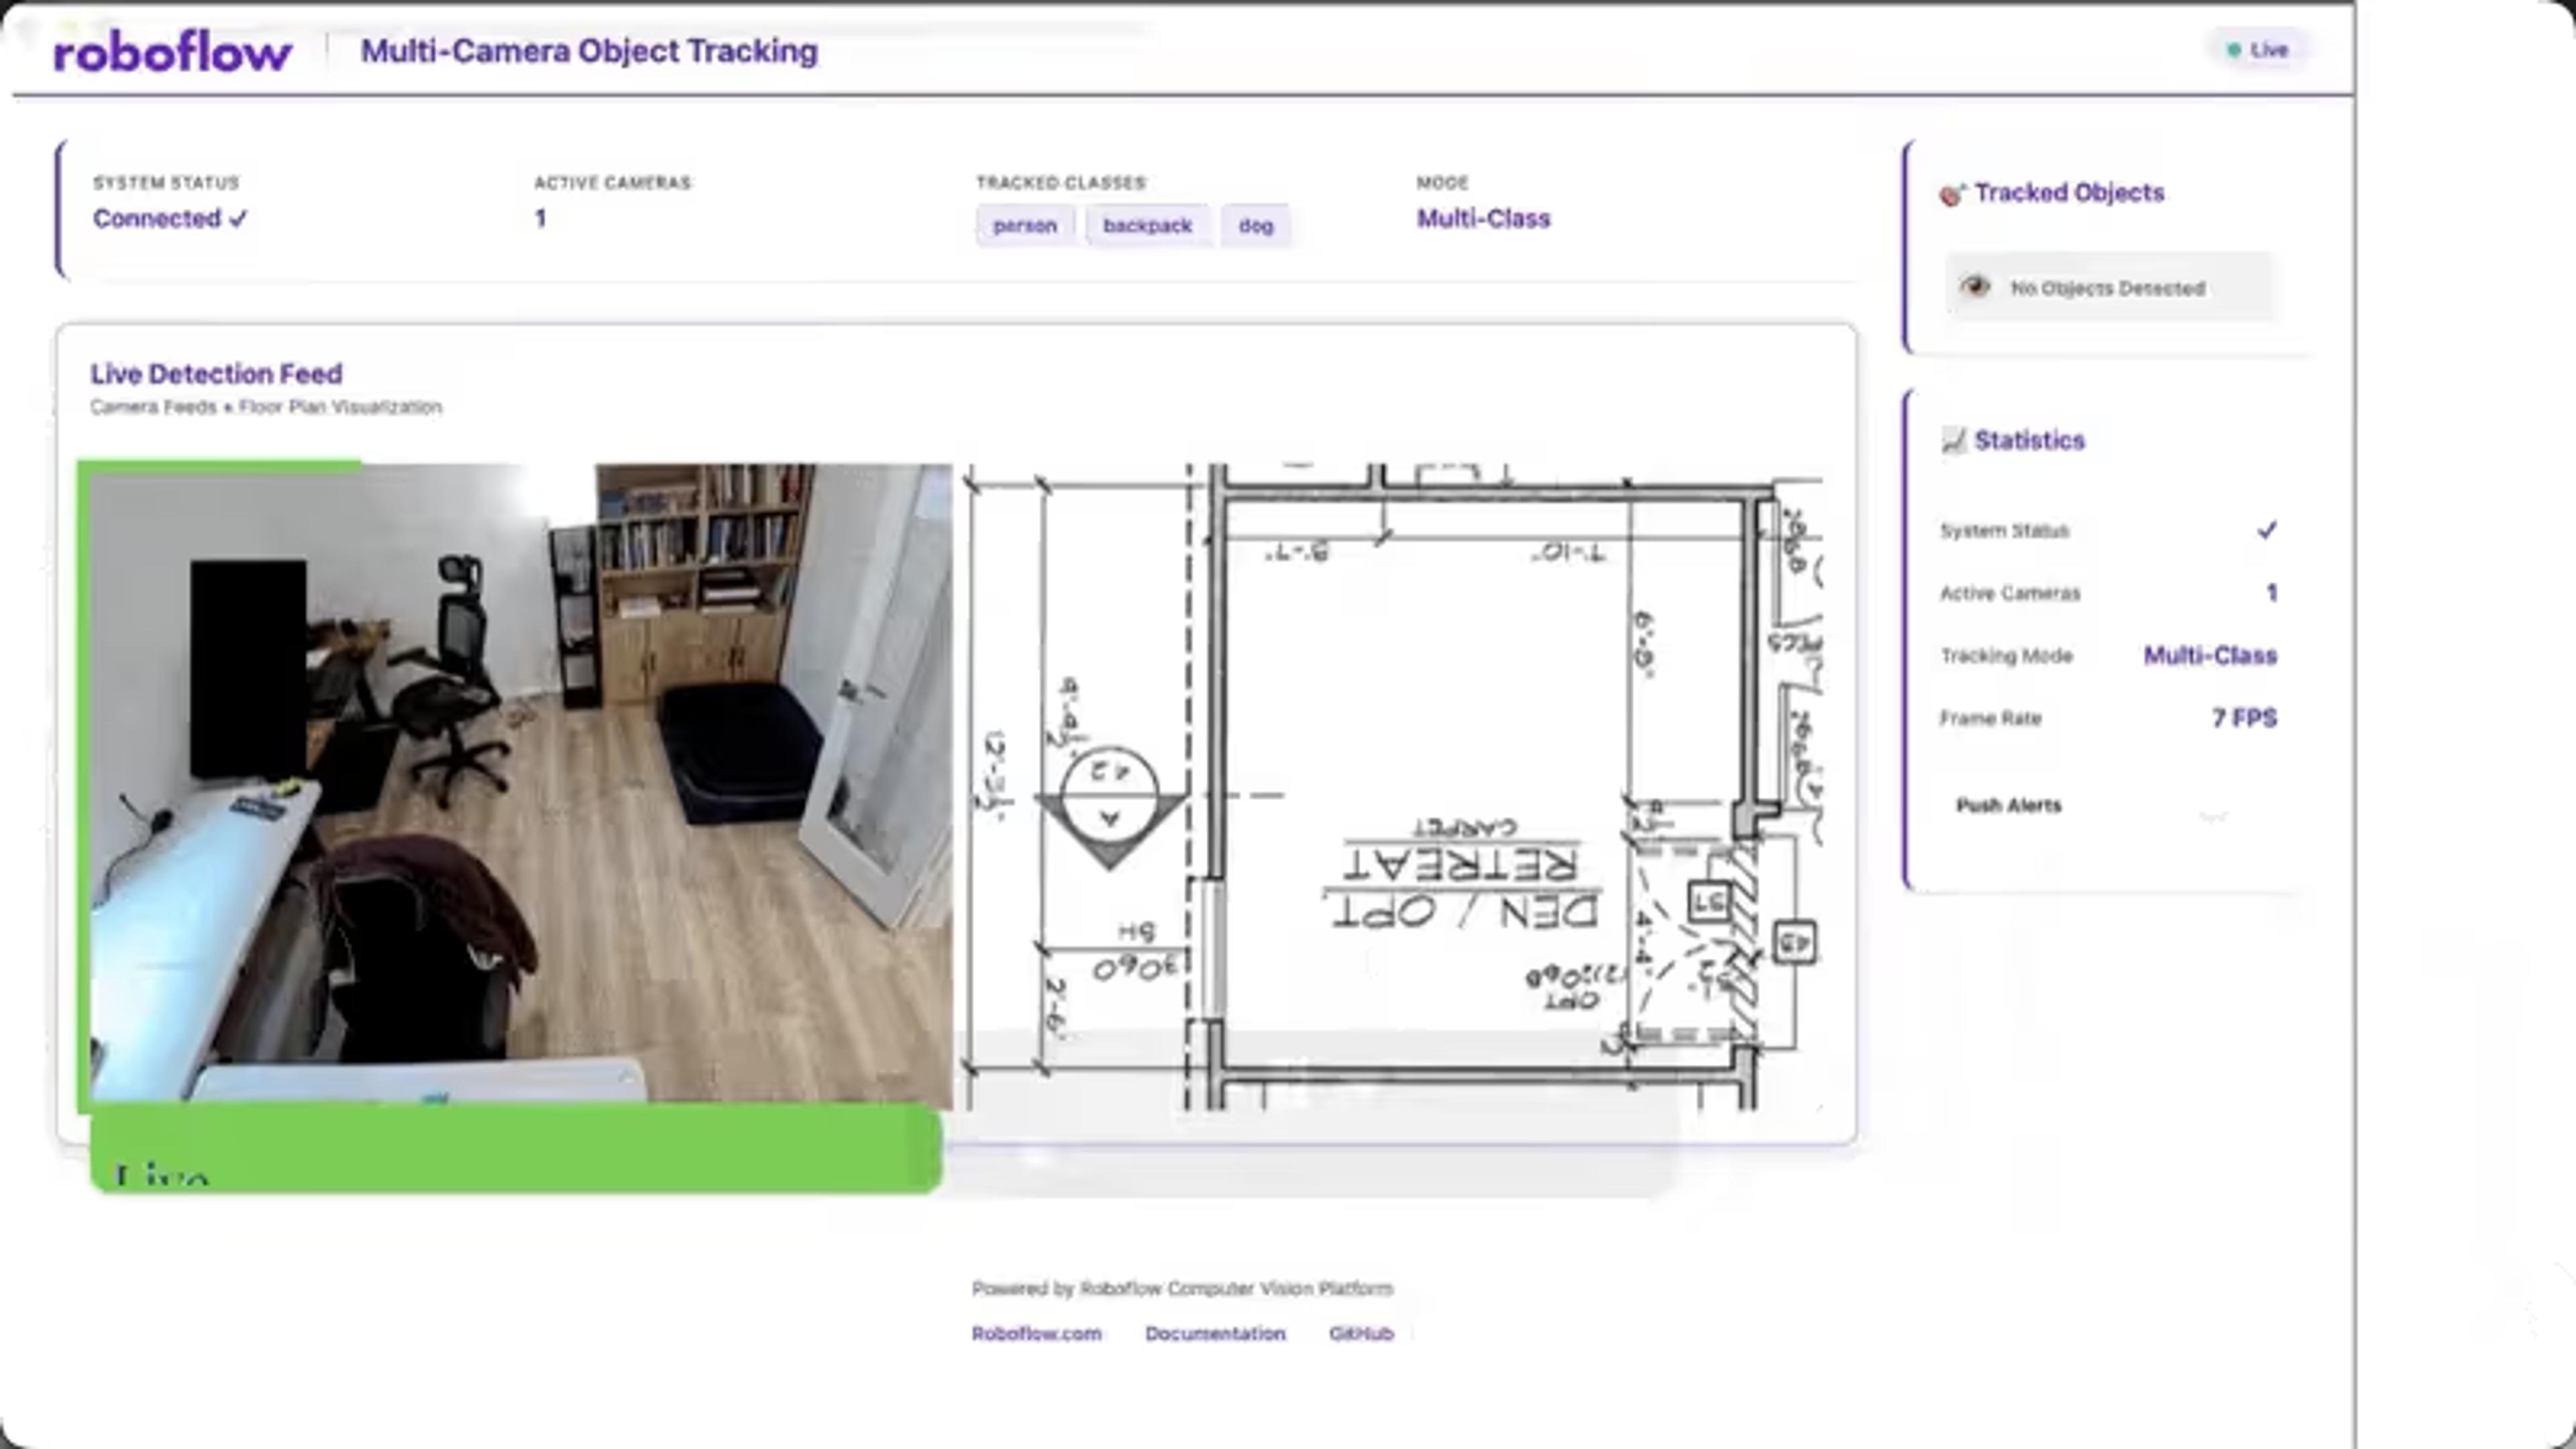2576x1449 pixels.
Task: Click the Connected ✓ system status value
Action: pos(170,219)
